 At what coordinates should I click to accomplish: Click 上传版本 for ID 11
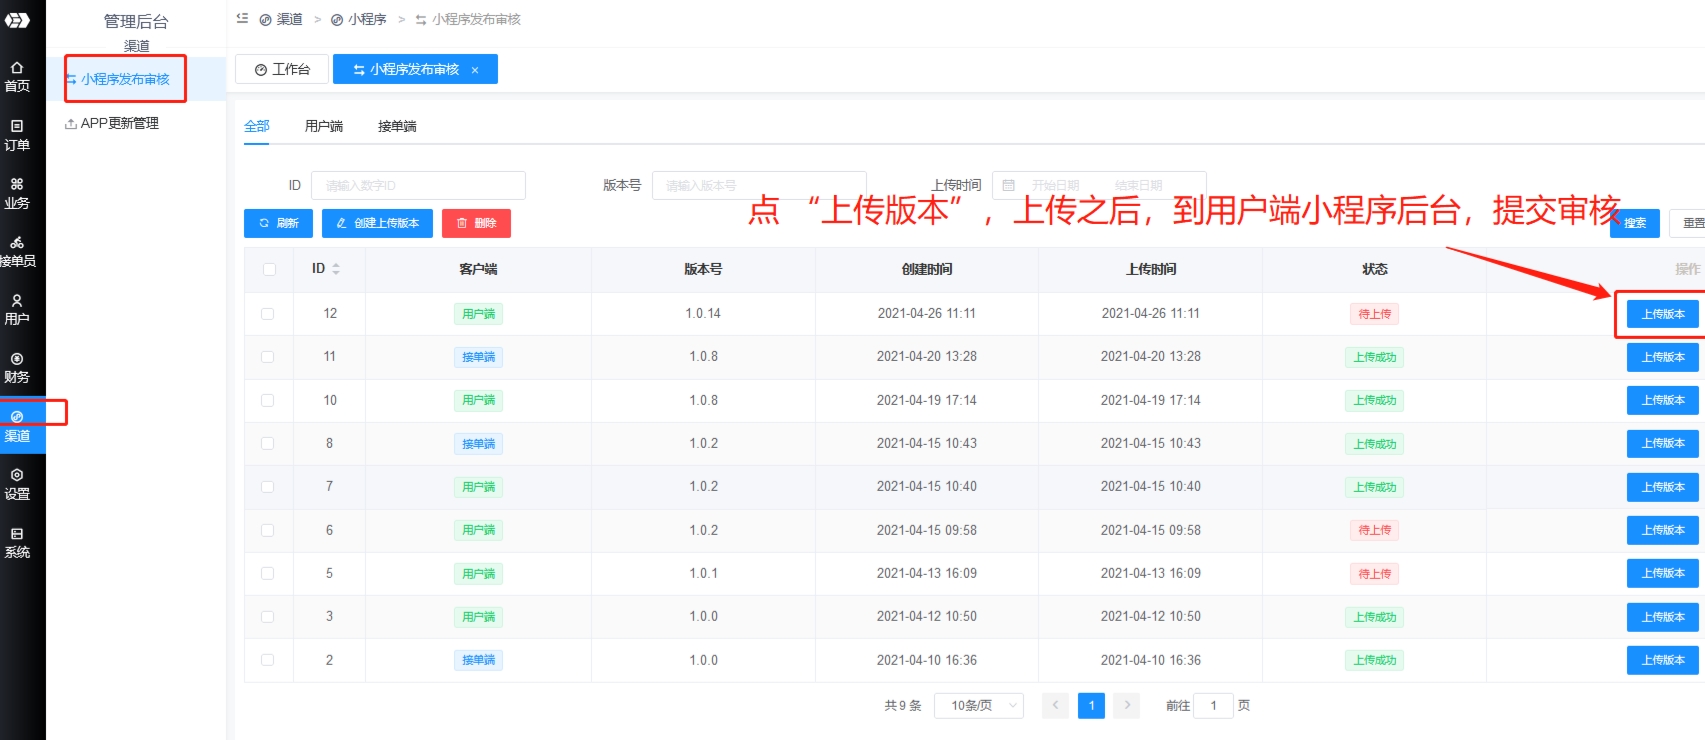(1663, 357)
